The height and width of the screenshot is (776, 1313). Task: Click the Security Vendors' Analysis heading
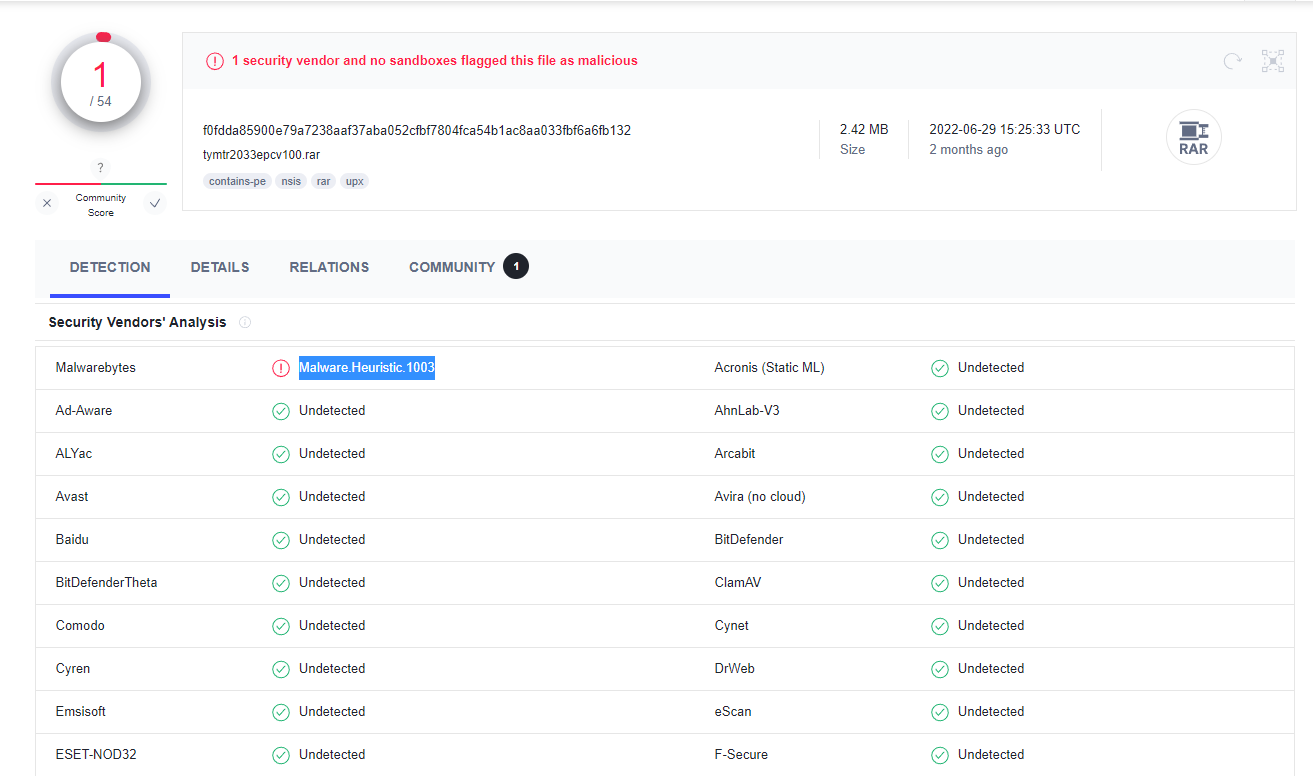point(137,322)
